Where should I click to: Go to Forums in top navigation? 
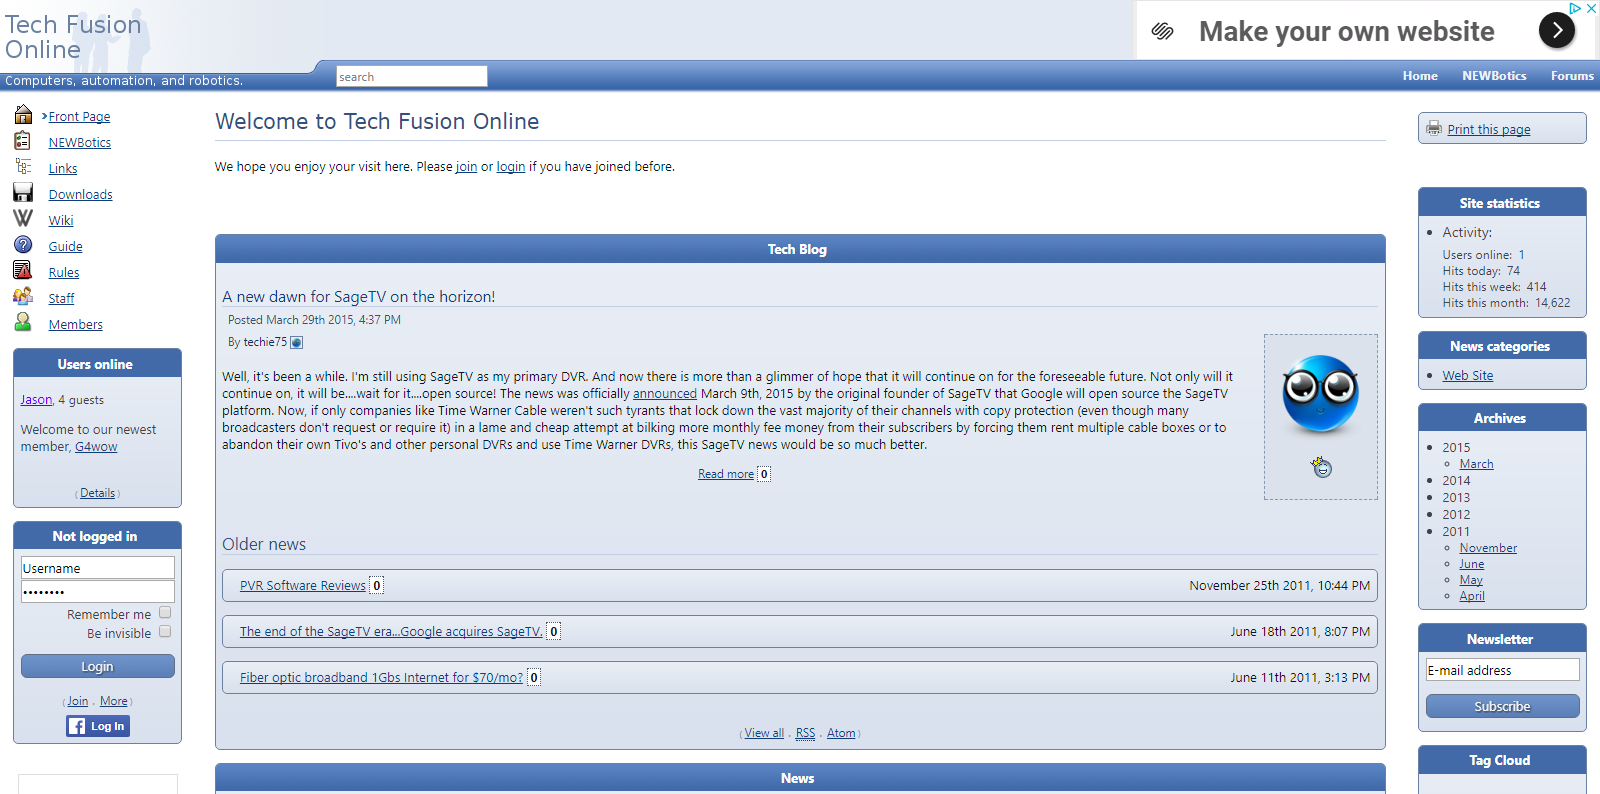coord(1572,76)
